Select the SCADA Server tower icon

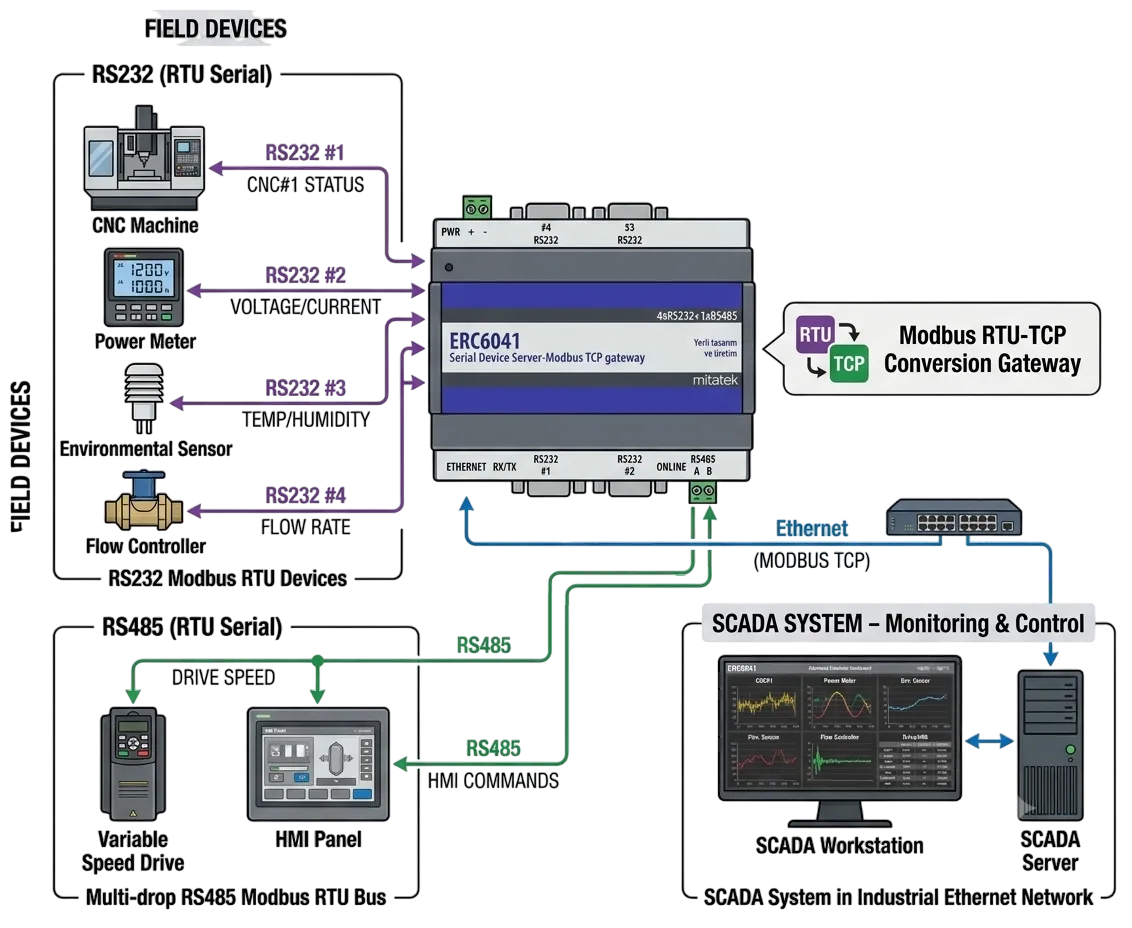tap(1050, 745)
